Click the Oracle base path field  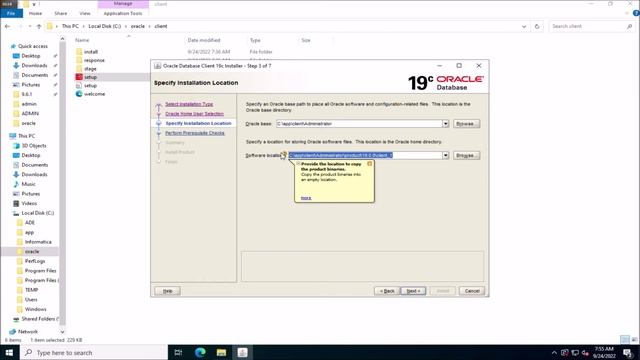click(359, 124)
